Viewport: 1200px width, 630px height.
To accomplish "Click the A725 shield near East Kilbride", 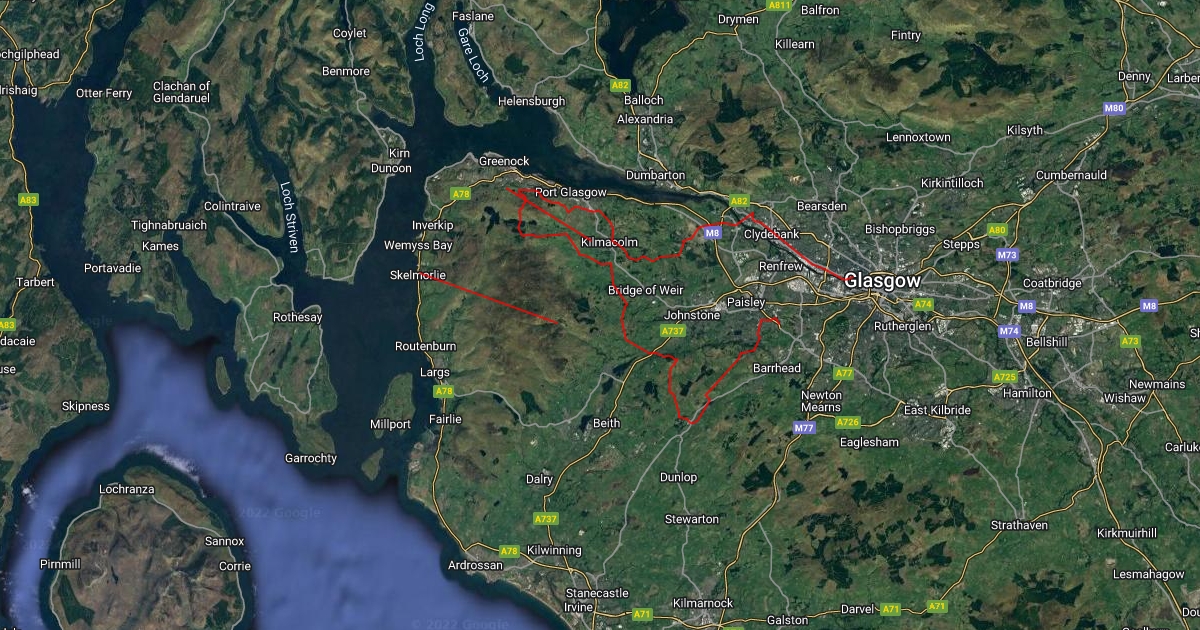I will tap(1004, 377).
